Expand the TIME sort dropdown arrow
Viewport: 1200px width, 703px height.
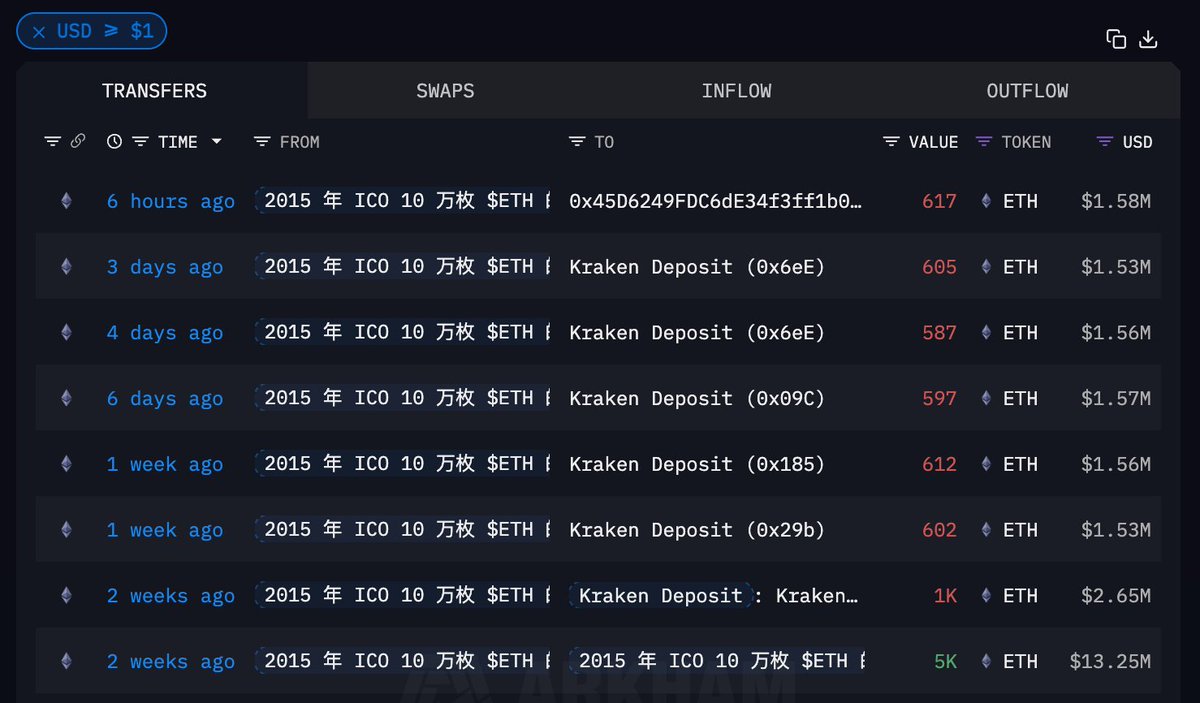coord(216,142)
